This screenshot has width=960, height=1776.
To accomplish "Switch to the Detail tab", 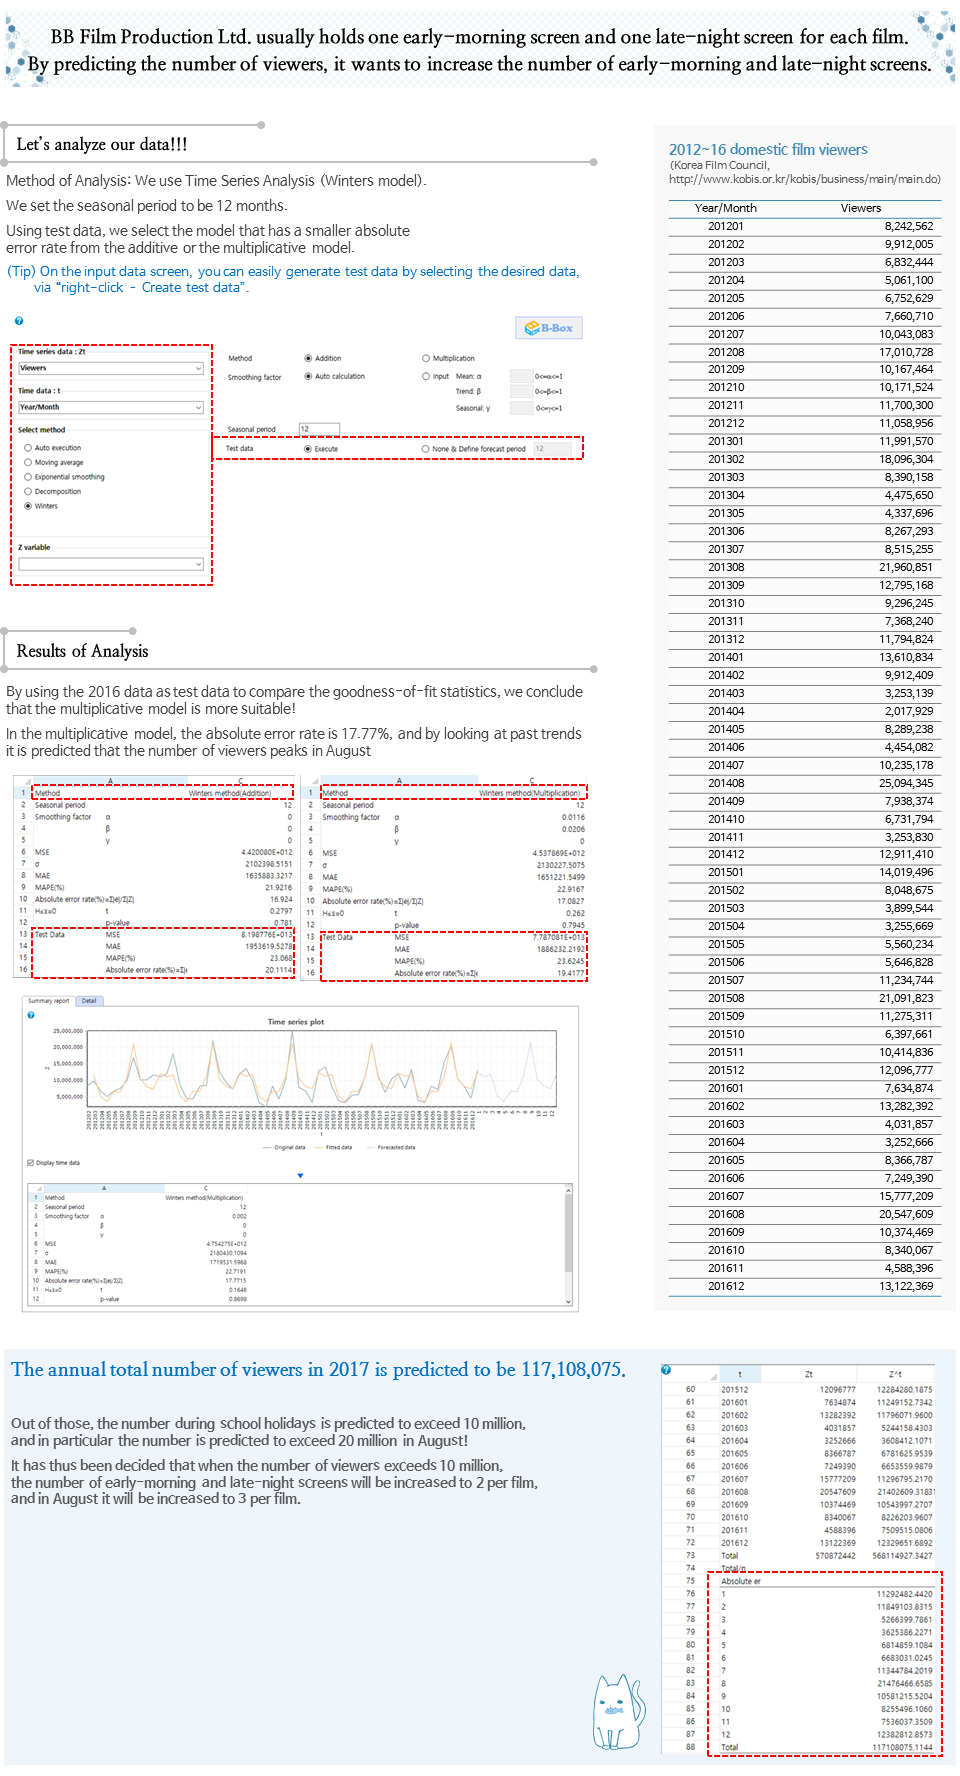I will [89, 1001].
